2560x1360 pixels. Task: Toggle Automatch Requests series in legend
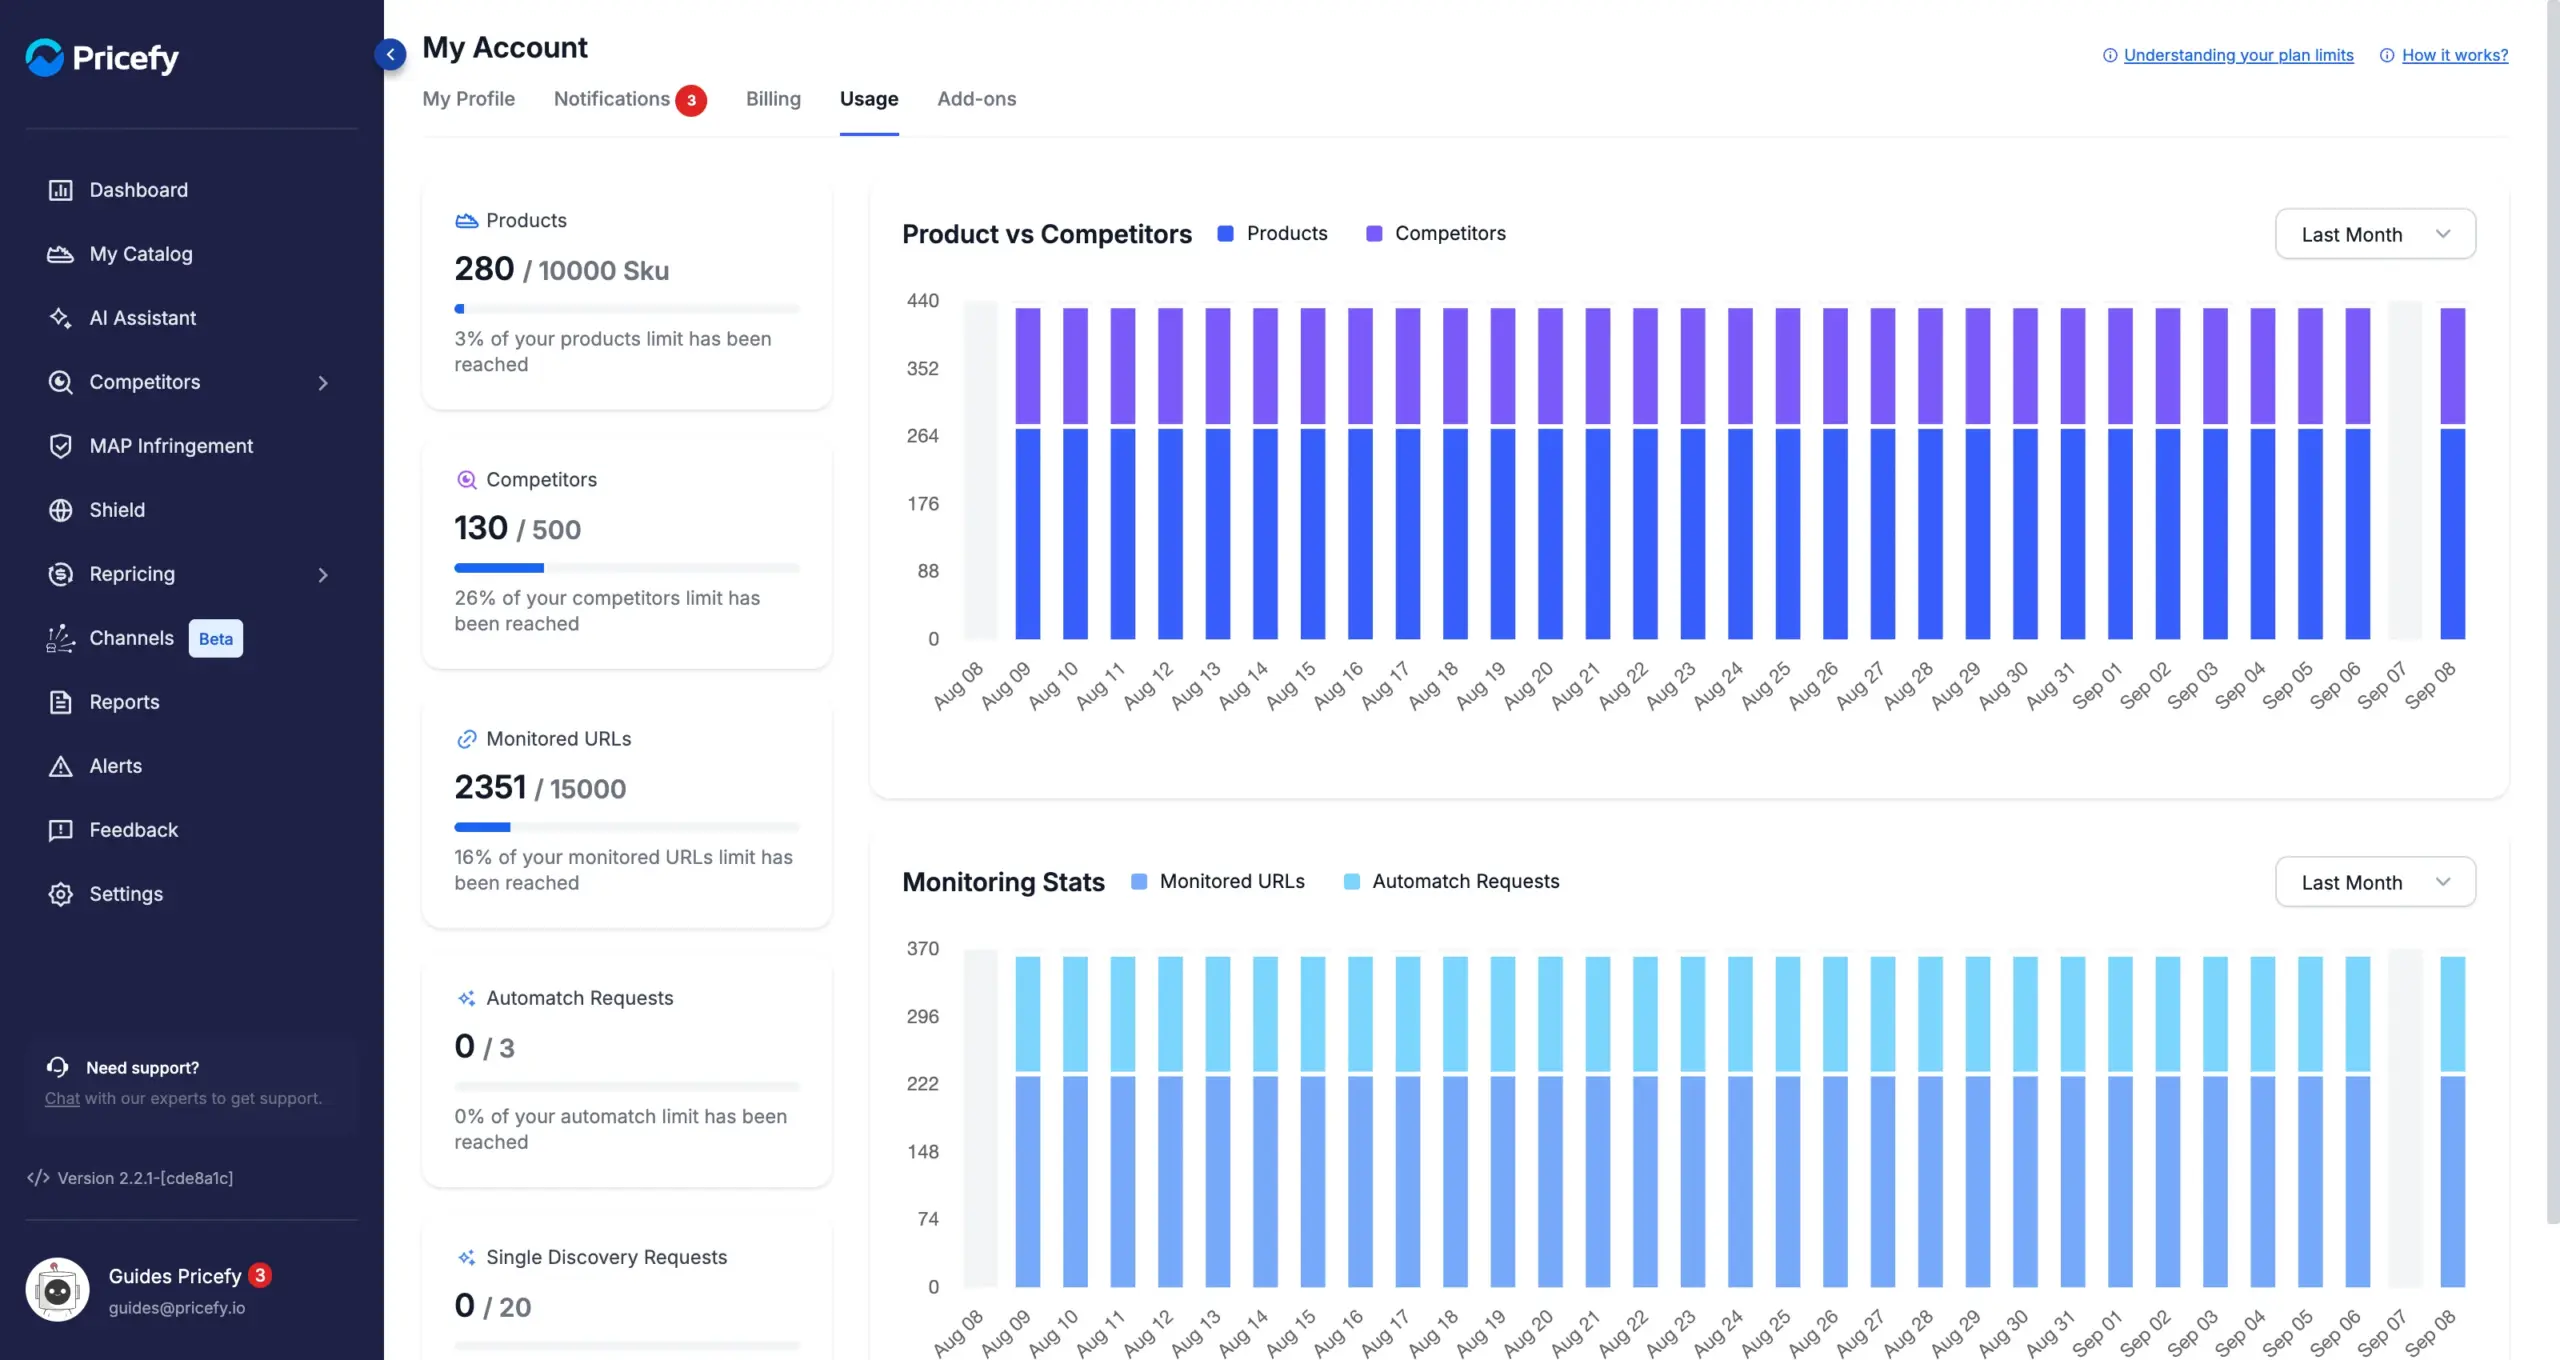coord(1451,881)
